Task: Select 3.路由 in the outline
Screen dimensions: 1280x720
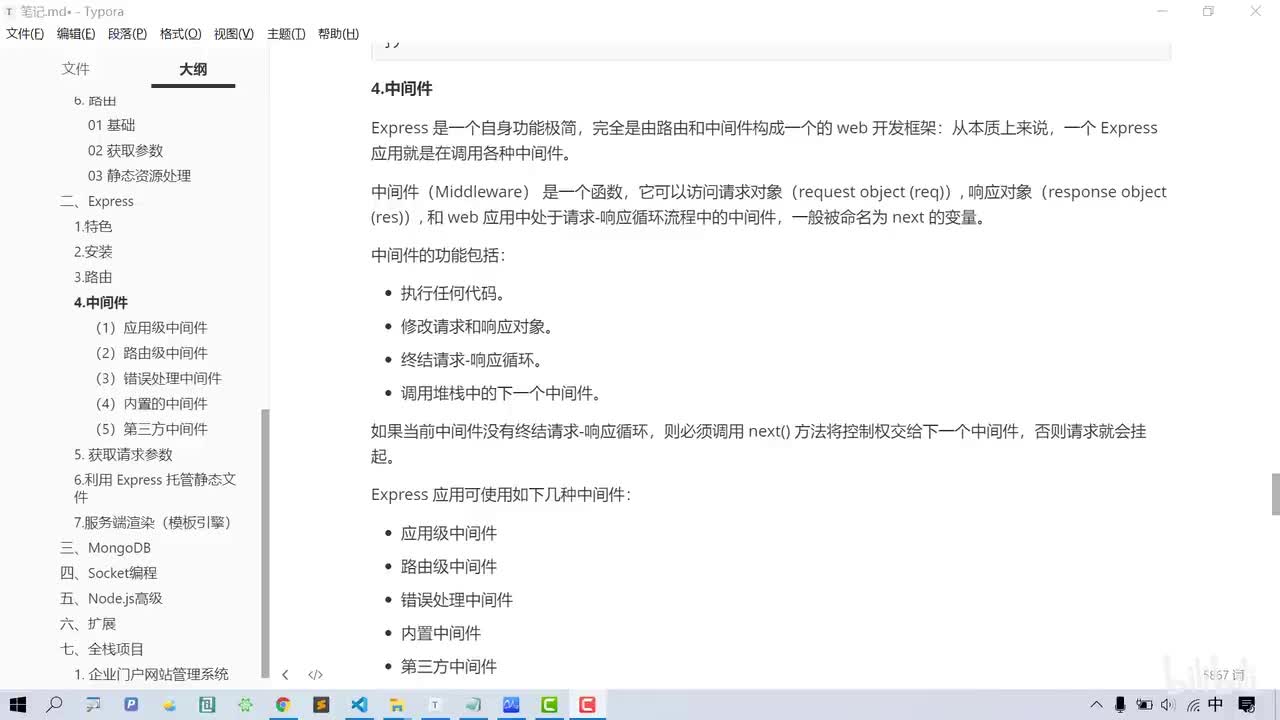Action: [93, 277]
